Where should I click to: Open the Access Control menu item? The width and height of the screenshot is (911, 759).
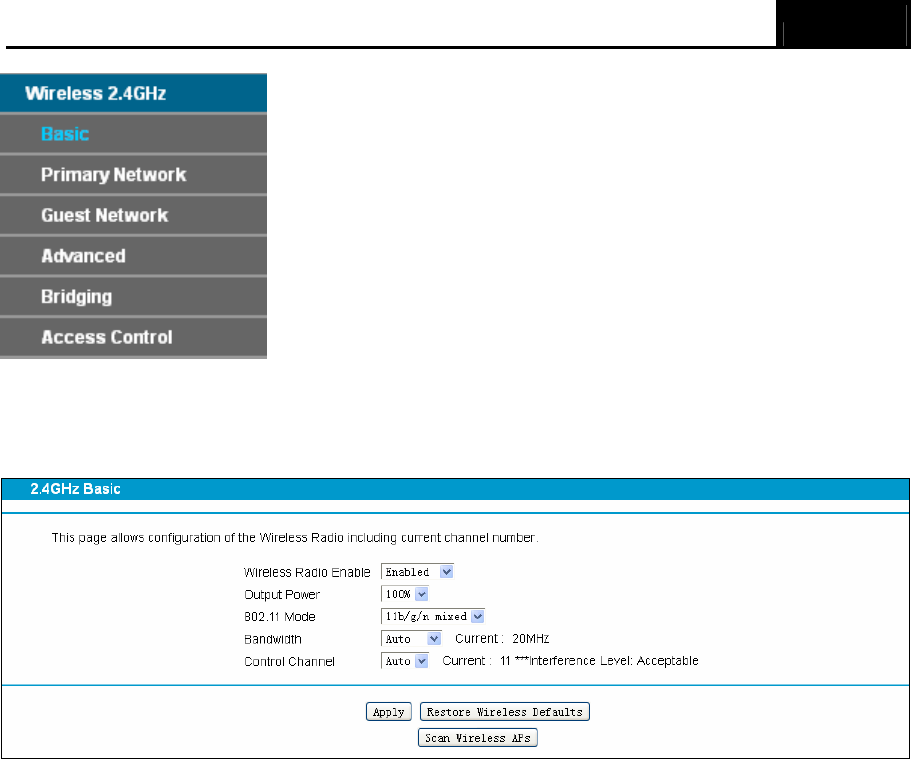133,337
